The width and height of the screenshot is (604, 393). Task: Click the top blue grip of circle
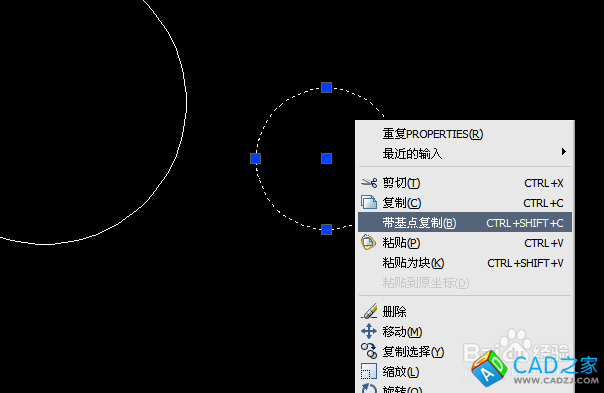tap(326, 87)
